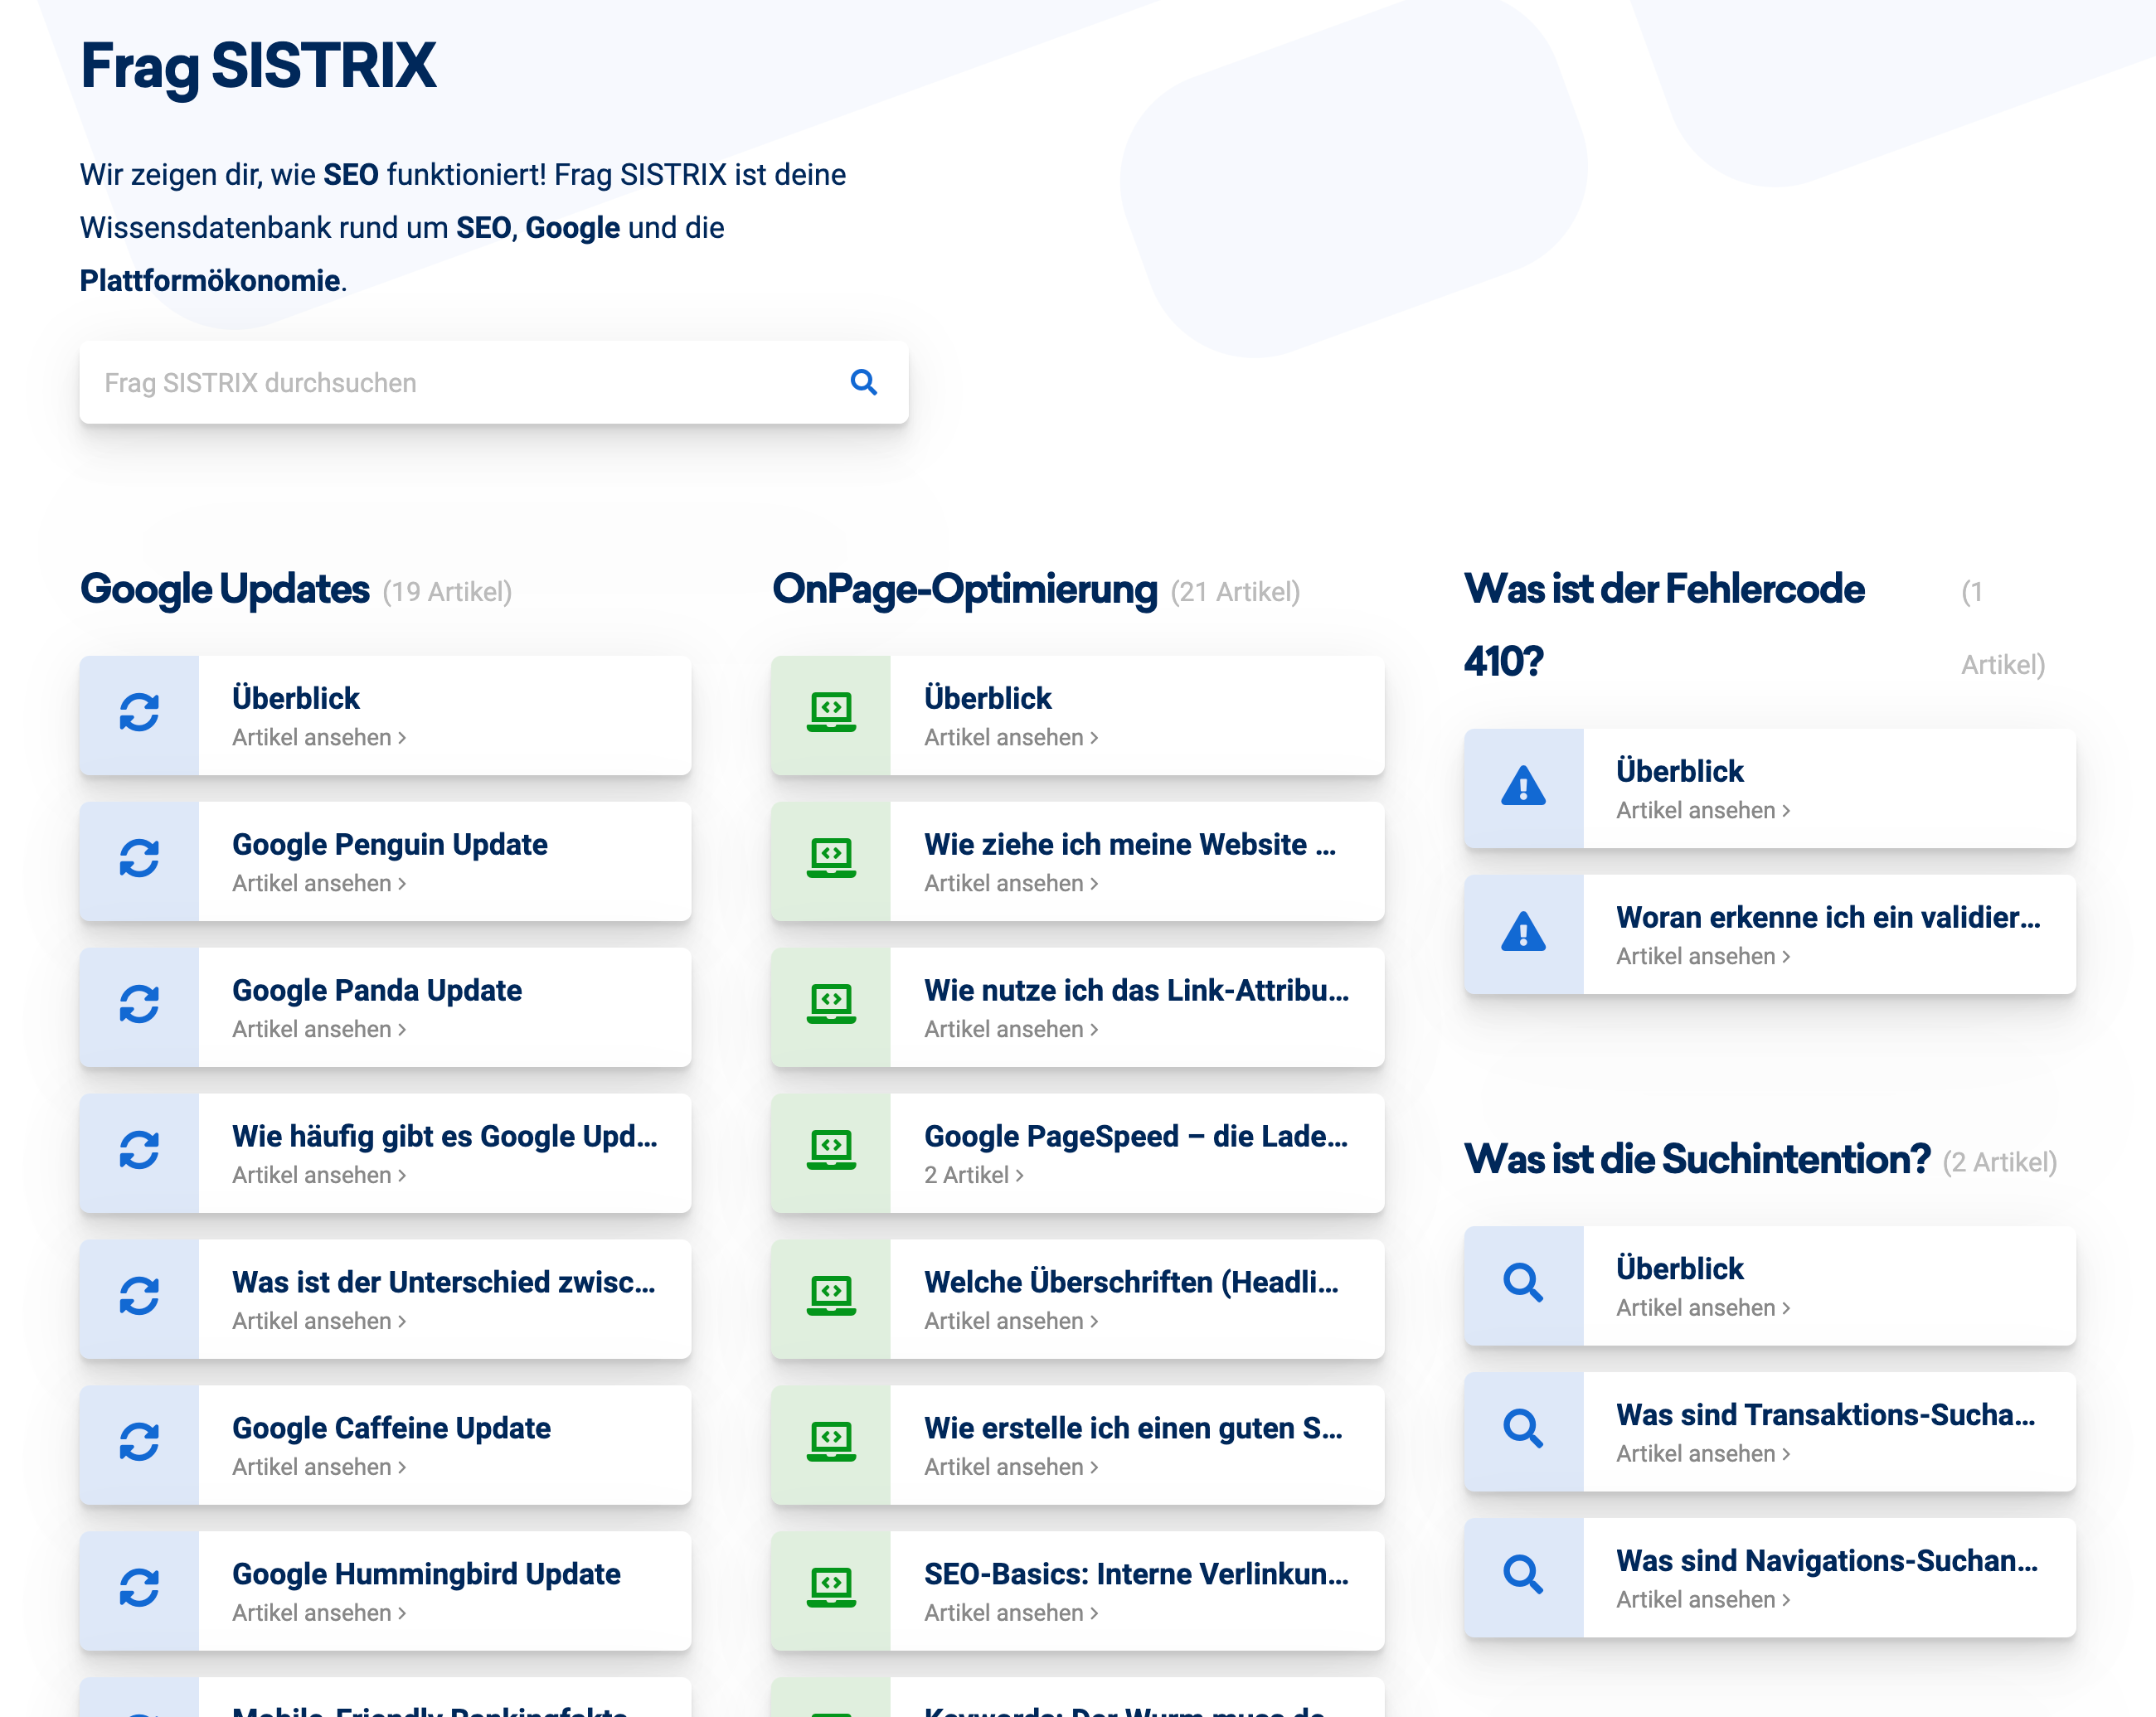Open Google Caffeine Update article title

391,1428
